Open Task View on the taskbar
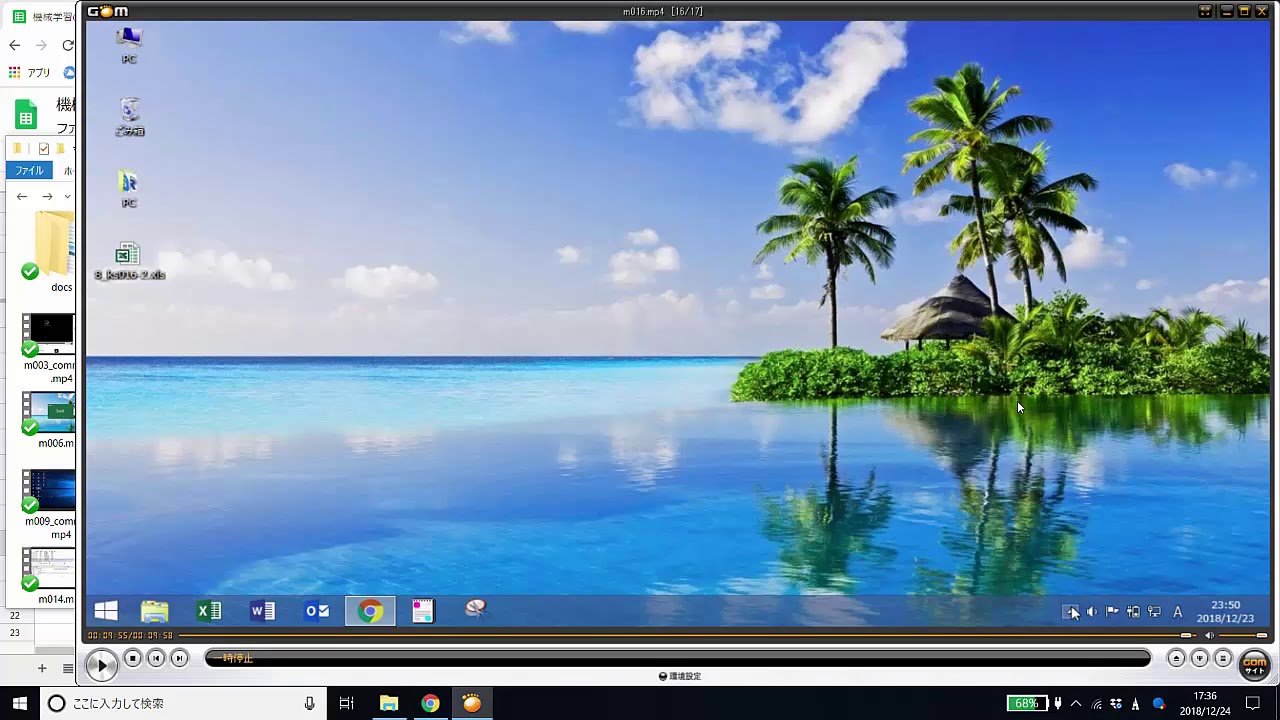1280x720 pixels. [x=346, y=703]
